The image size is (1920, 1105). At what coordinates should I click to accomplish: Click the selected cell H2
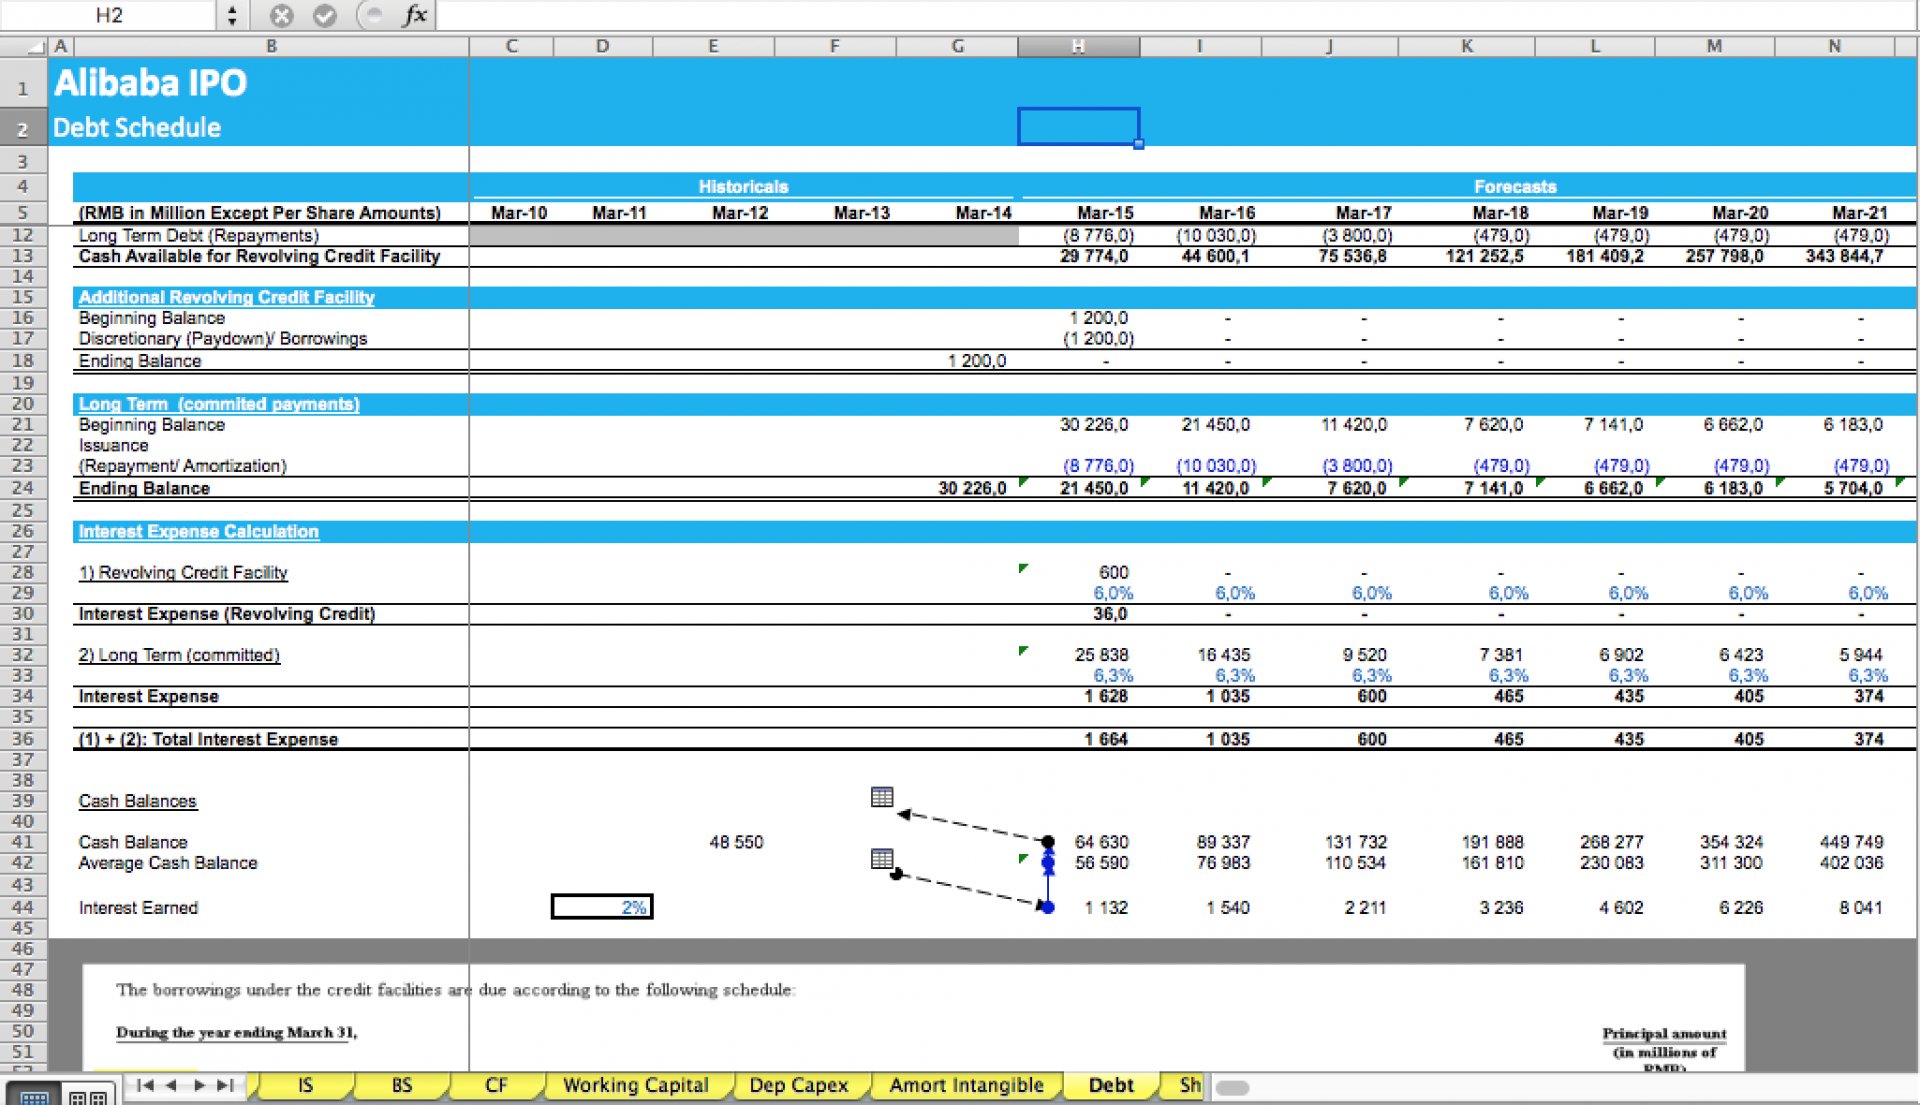tap(1078, 126)
